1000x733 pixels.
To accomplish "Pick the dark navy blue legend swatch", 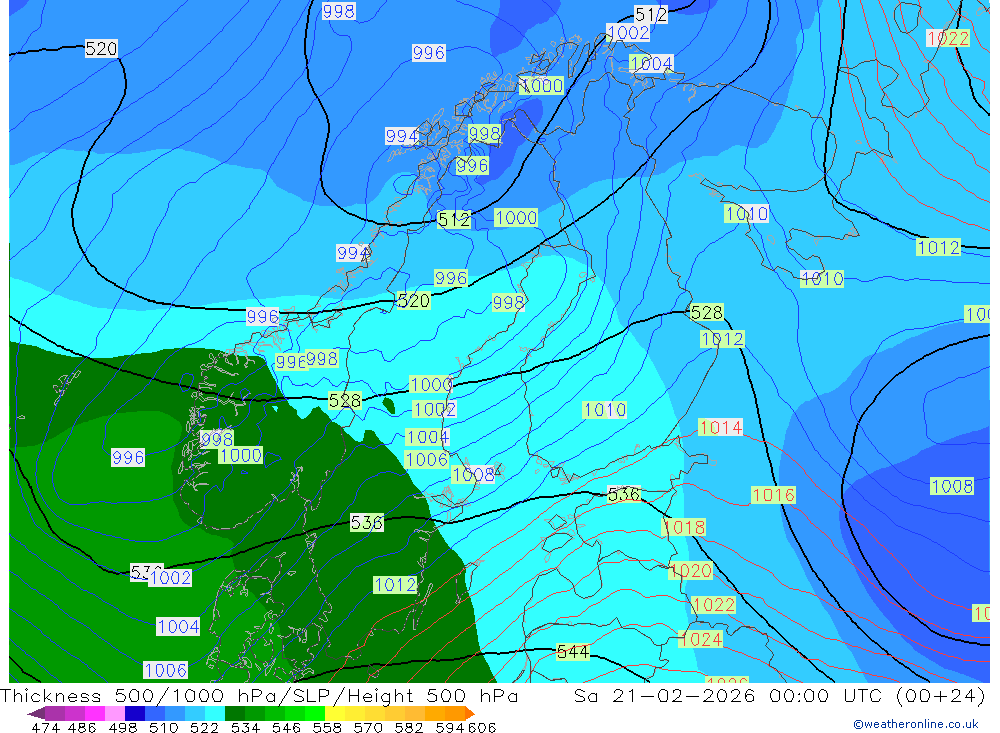I will click(x=135, y=713).
